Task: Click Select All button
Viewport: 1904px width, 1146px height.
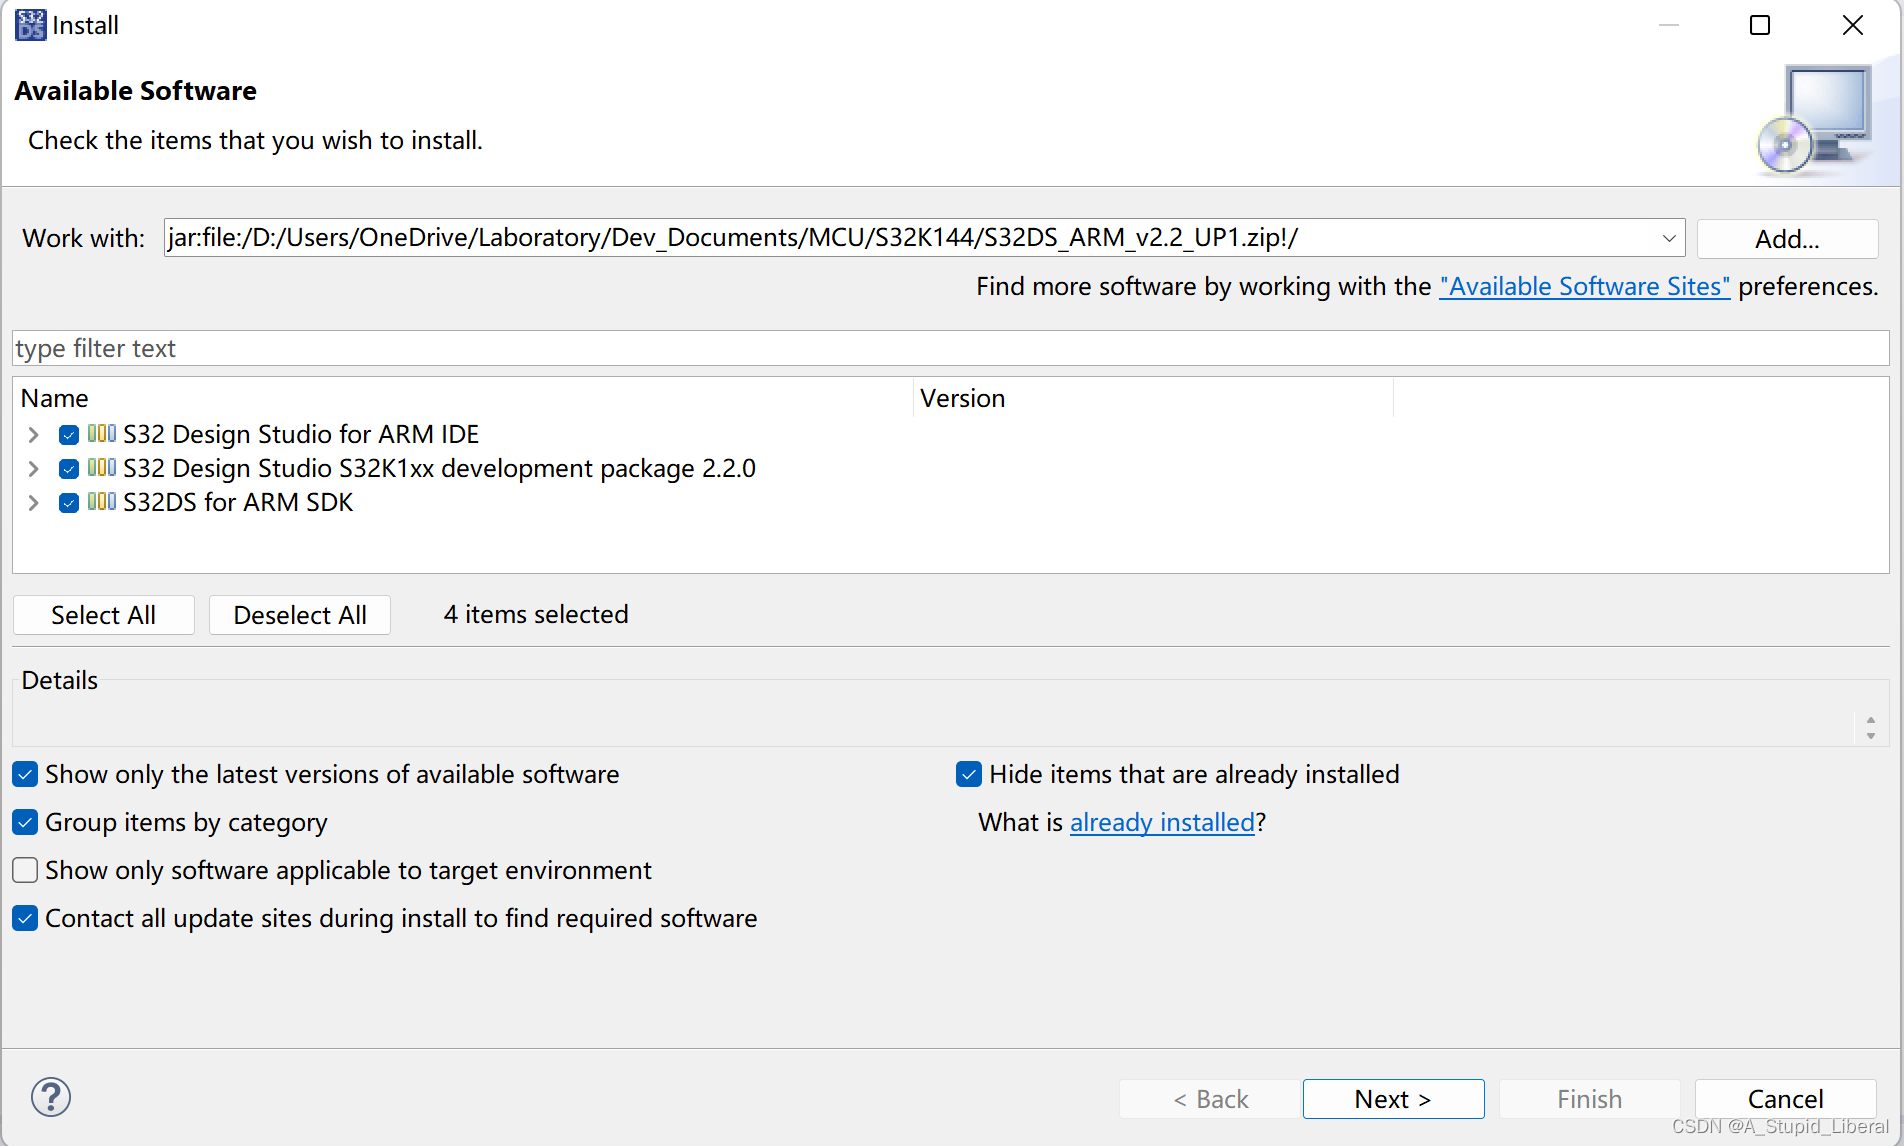Action: tap(104, 615)
